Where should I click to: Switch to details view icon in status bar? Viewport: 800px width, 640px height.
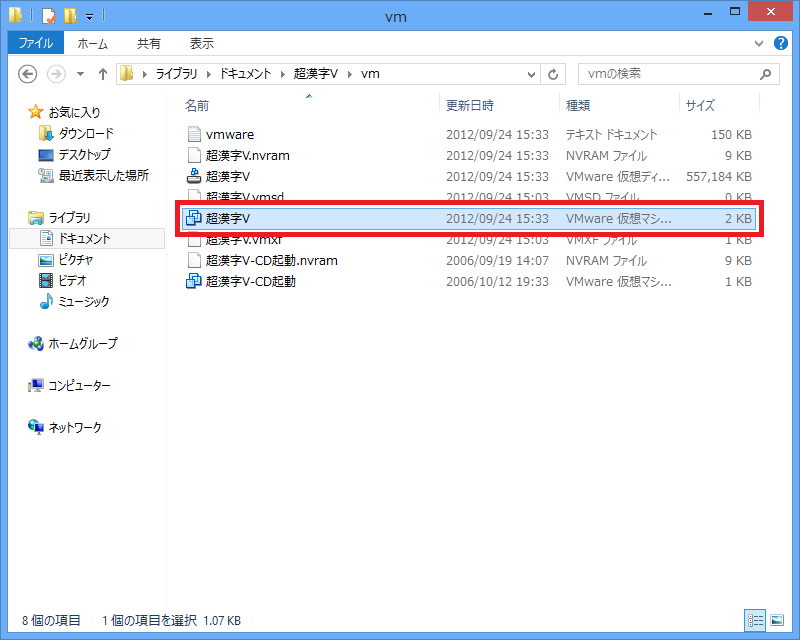tap(755, 620)
